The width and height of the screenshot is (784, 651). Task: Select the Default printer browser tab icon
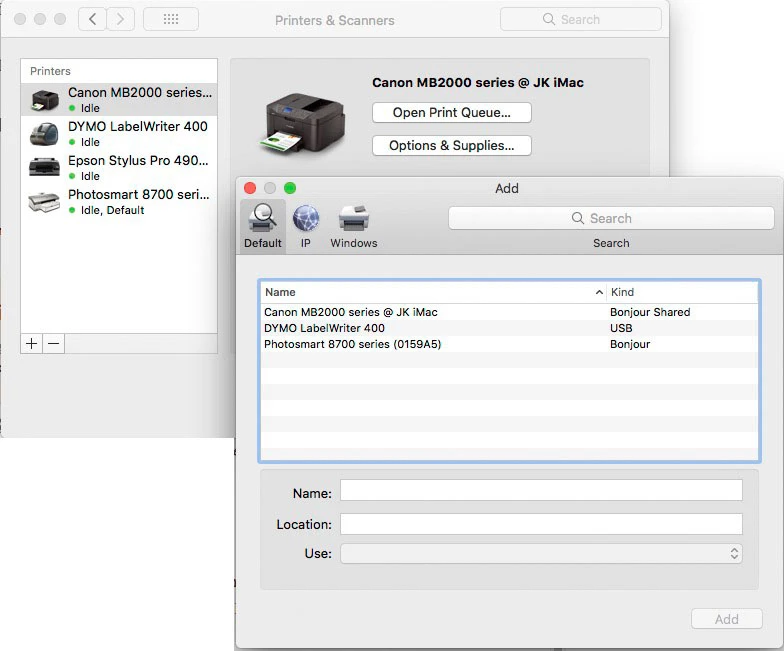[x=262, y=218]
